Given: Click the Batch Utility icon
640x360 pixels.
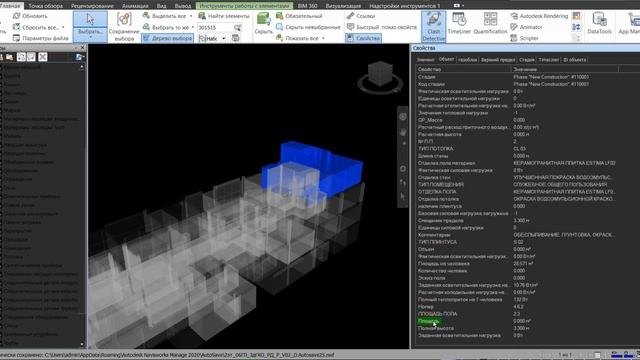Looking at the screenshot, I should (x=576, y=27).
